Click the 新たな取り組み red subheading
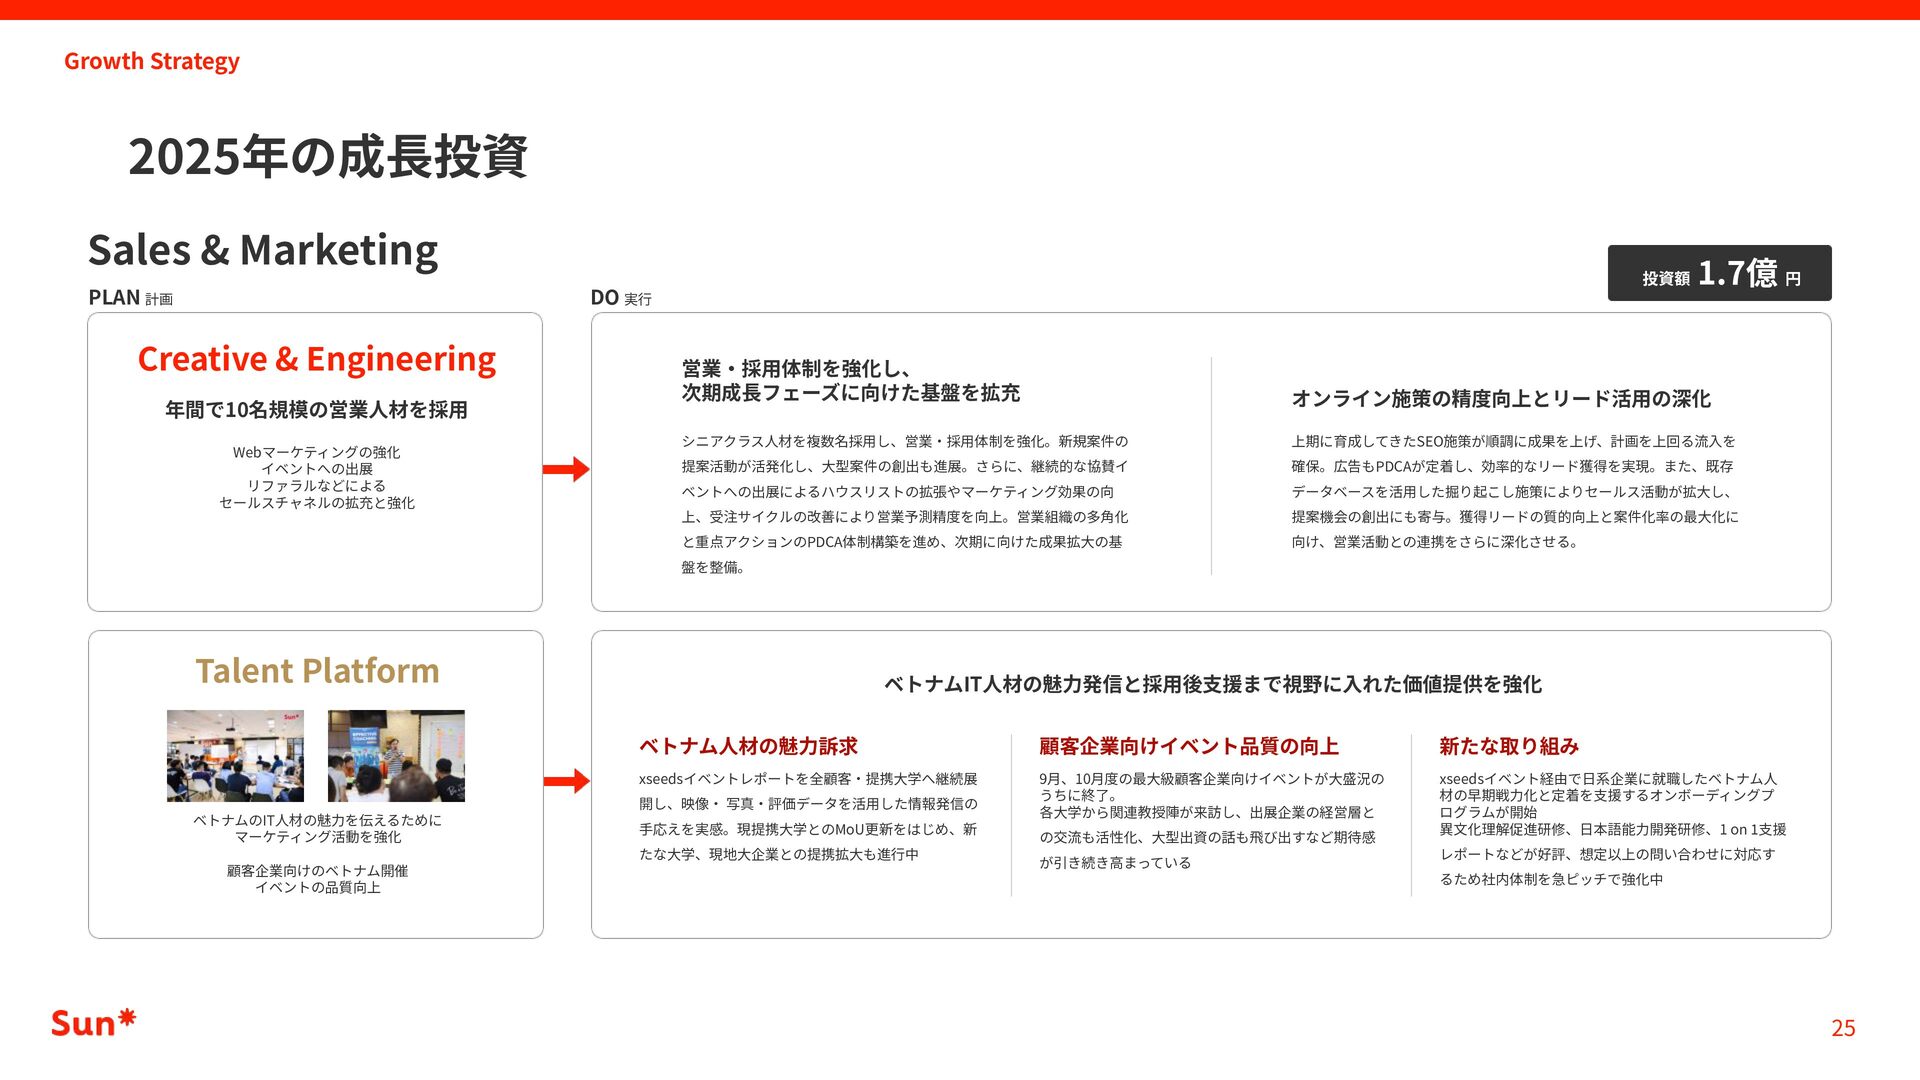The width and height of the screenshot is (1920, 1080). pos(1508,746)
